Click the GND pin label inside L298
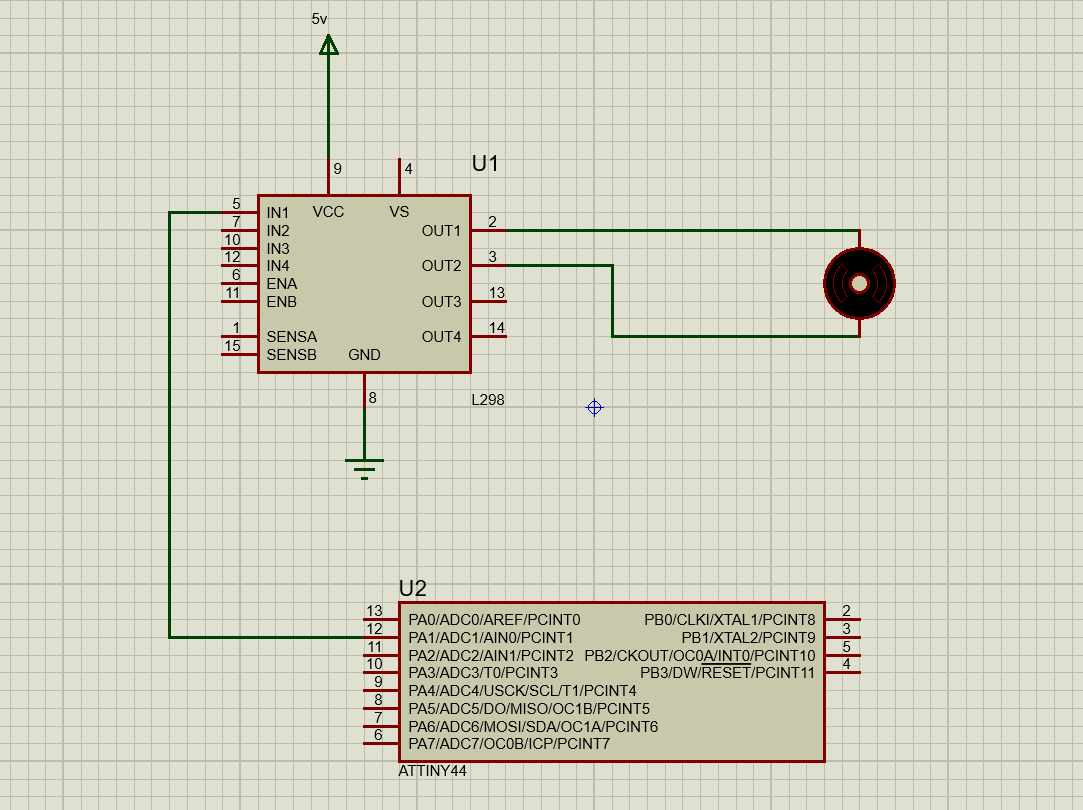1083x810 pixels. 364,355
